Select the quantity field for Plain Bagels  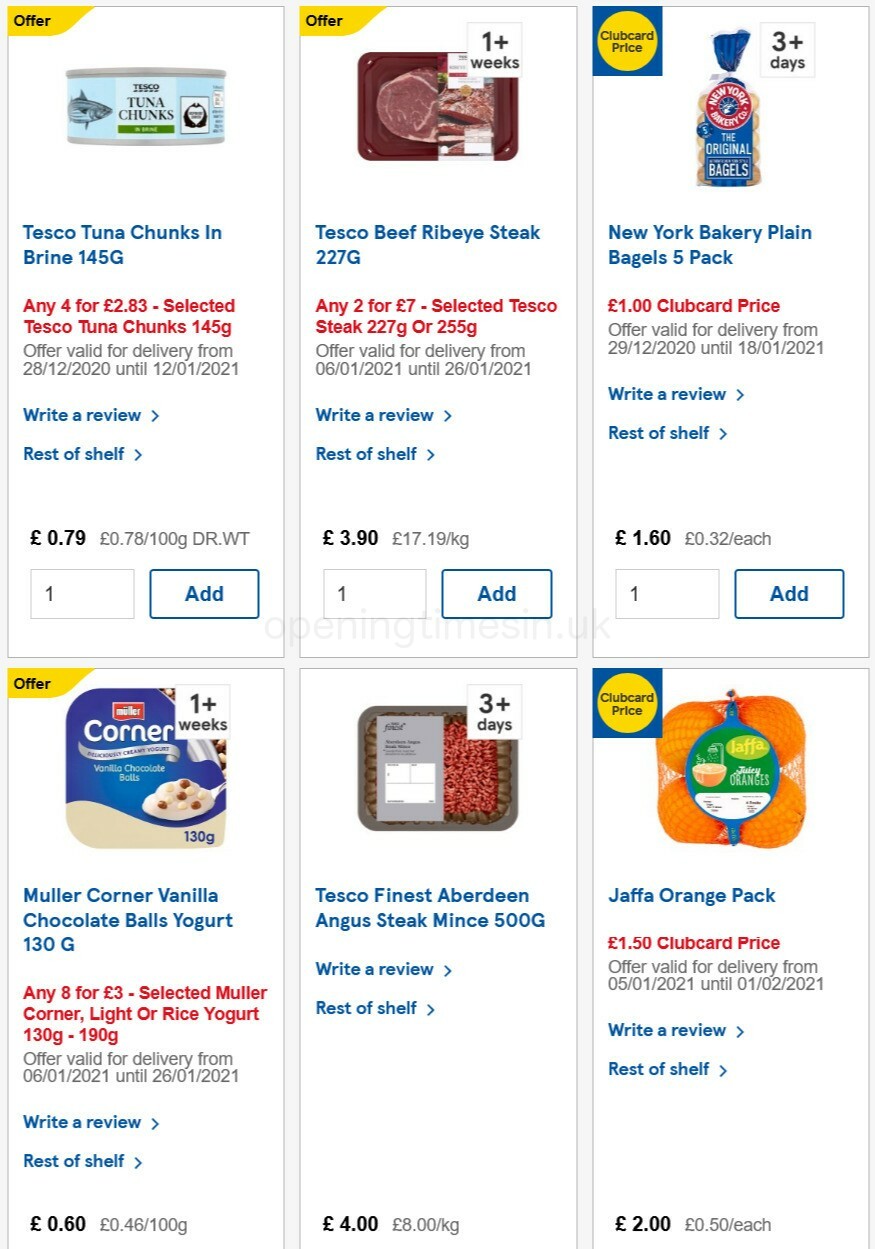pyautogui.click(x=667, y=593)
